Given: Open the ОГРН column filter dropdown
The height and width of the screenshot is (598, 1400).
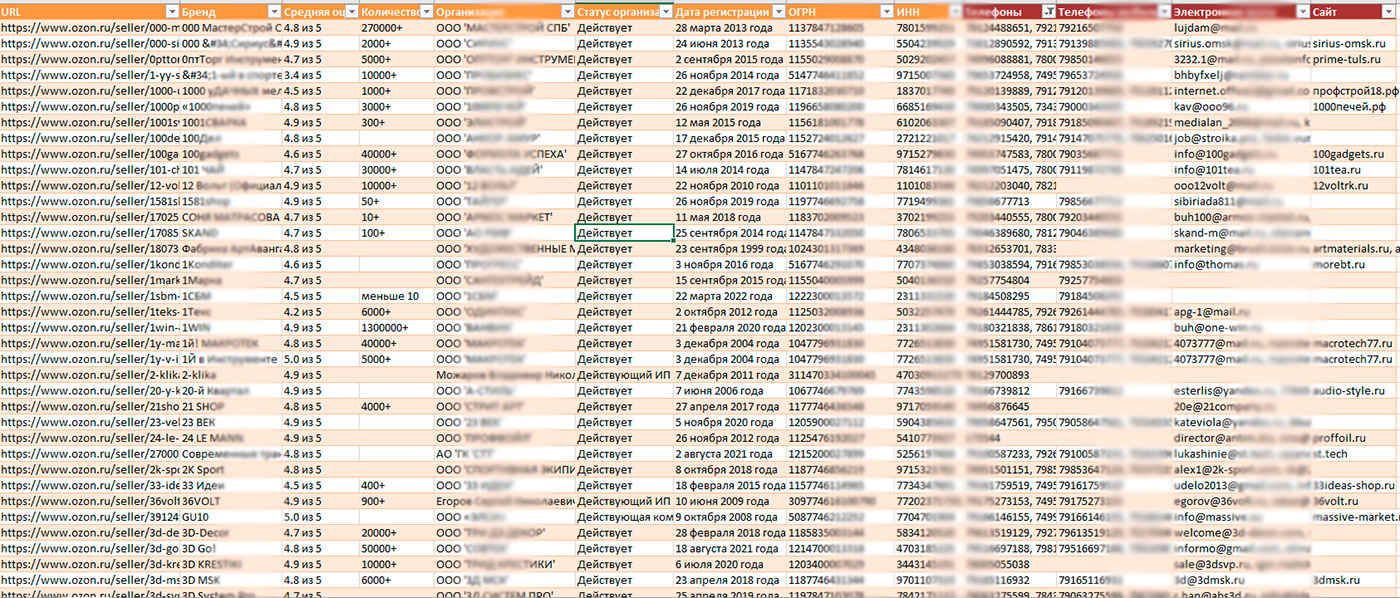Looking at the screenshot, I should 887,11.
